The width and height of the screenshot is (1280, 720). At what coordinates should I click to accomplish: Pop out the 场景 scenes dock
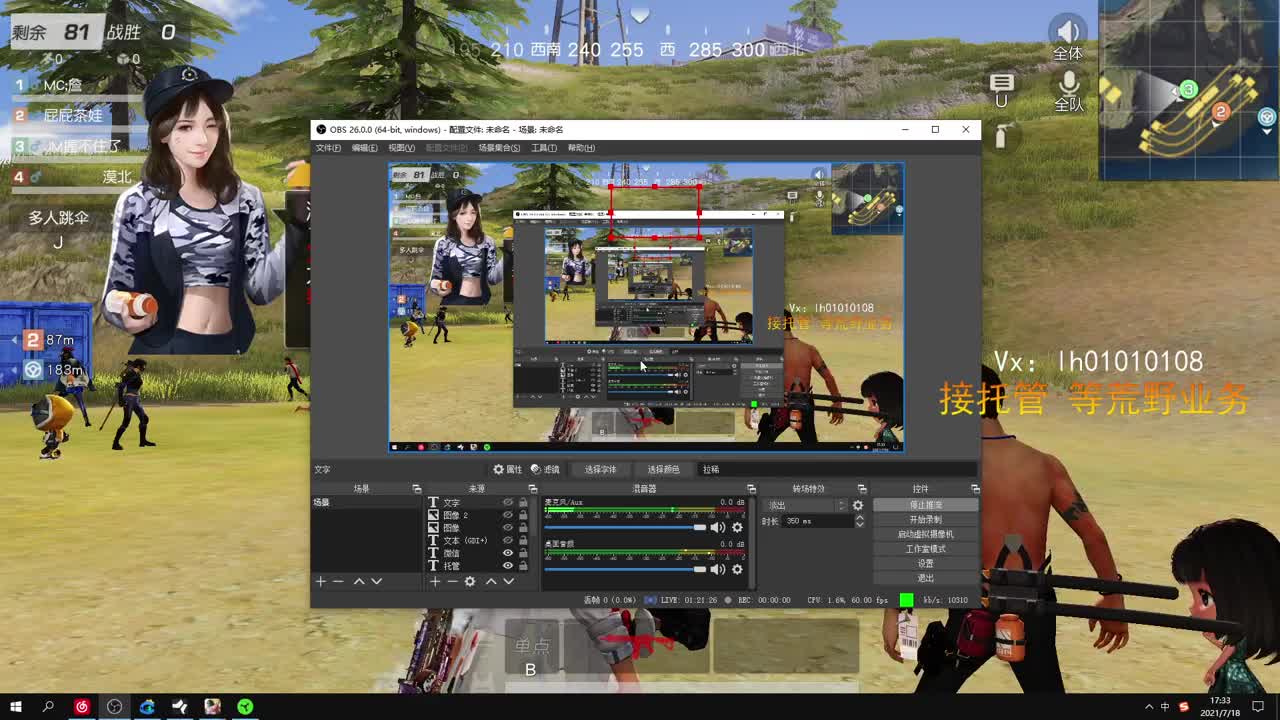[417, 489]
